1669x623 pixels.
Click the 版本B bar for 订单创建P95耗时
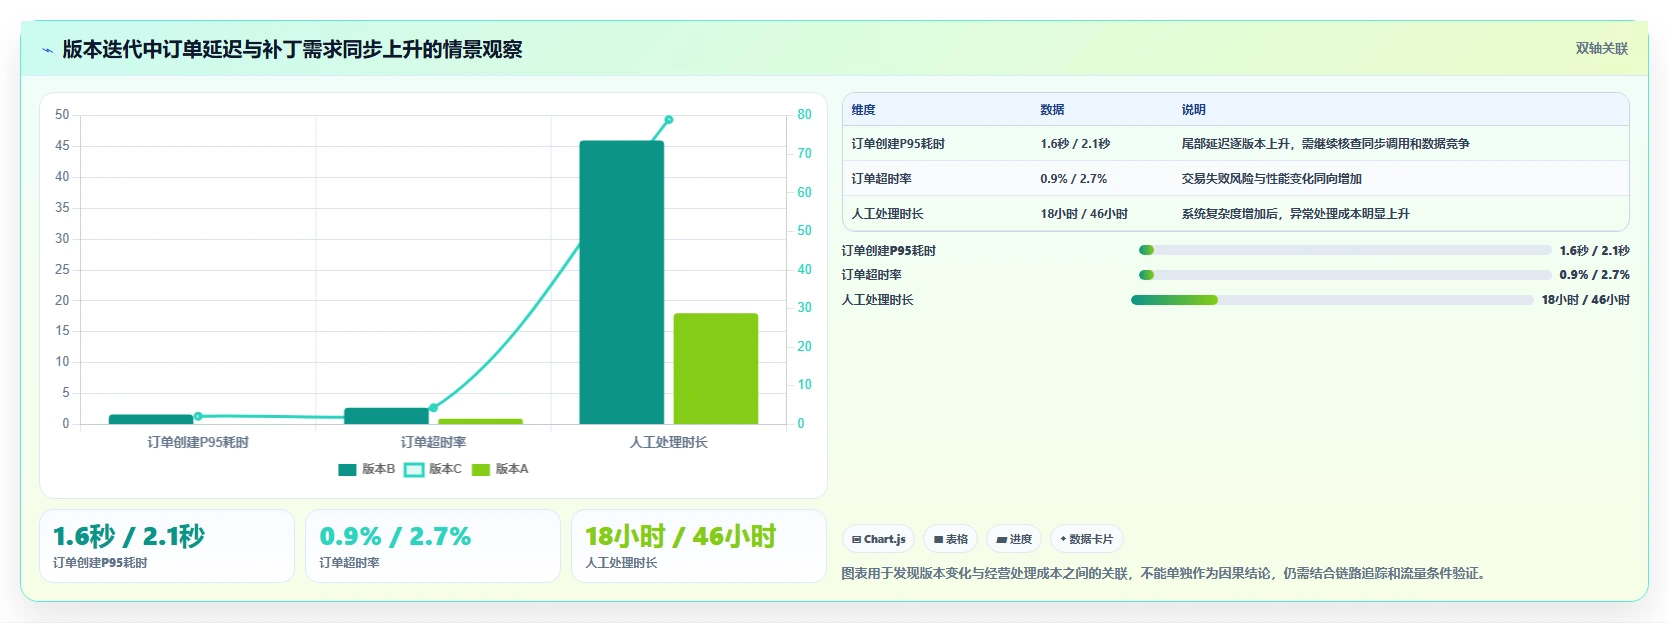point(151,419)
